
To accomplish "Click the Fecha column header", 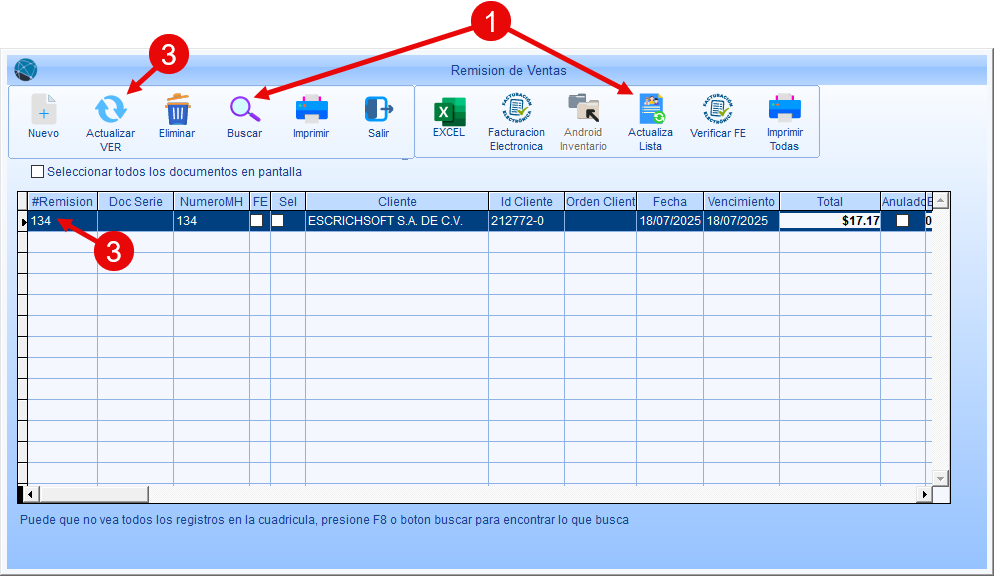I will tap(669, 202).
